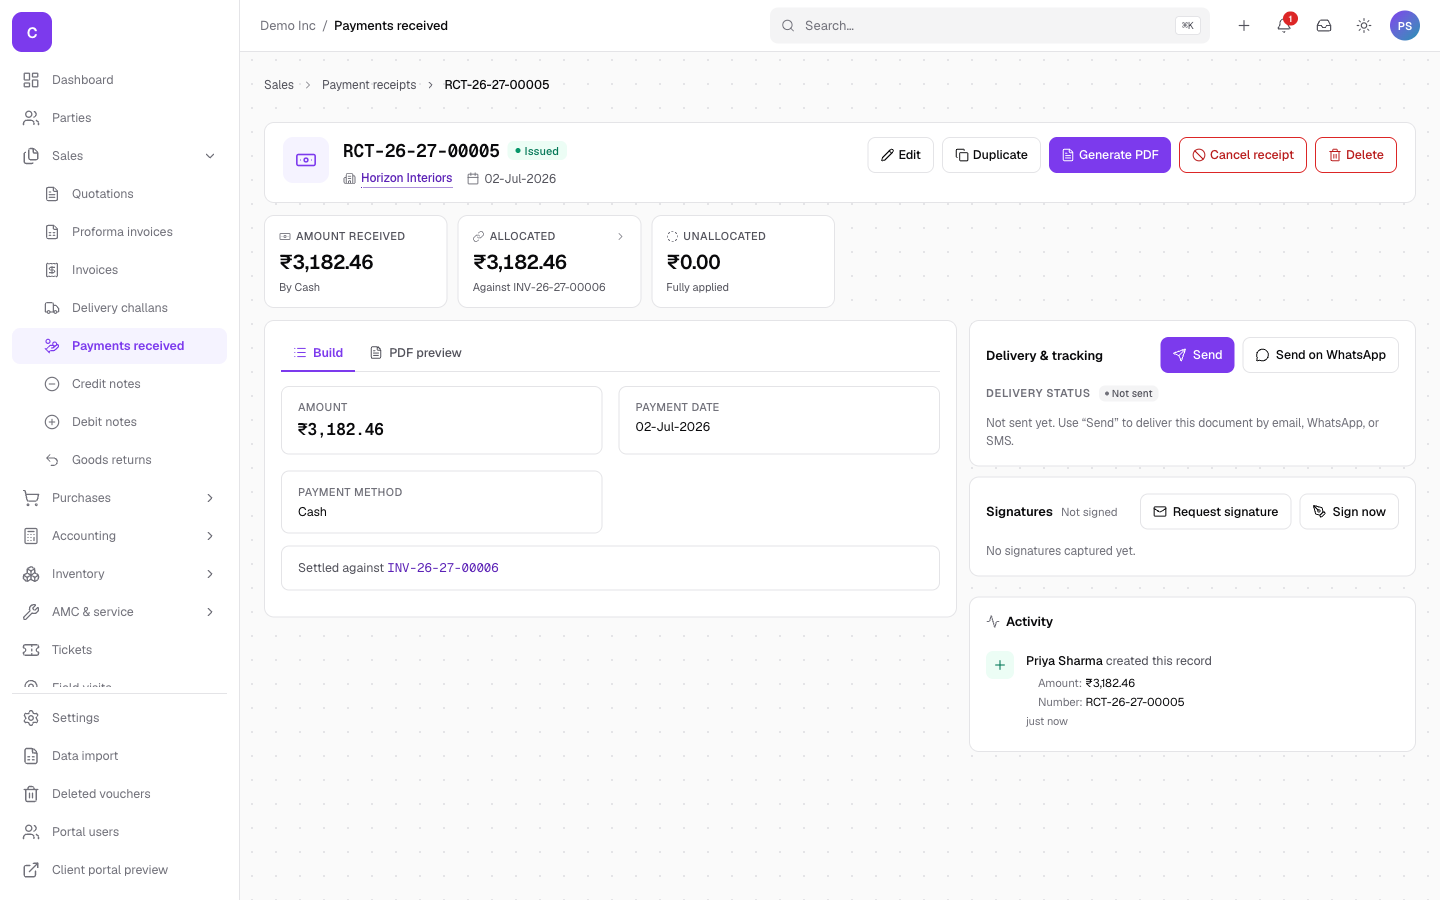
Task: Click Cancel receipt button
Action: 1243,155
